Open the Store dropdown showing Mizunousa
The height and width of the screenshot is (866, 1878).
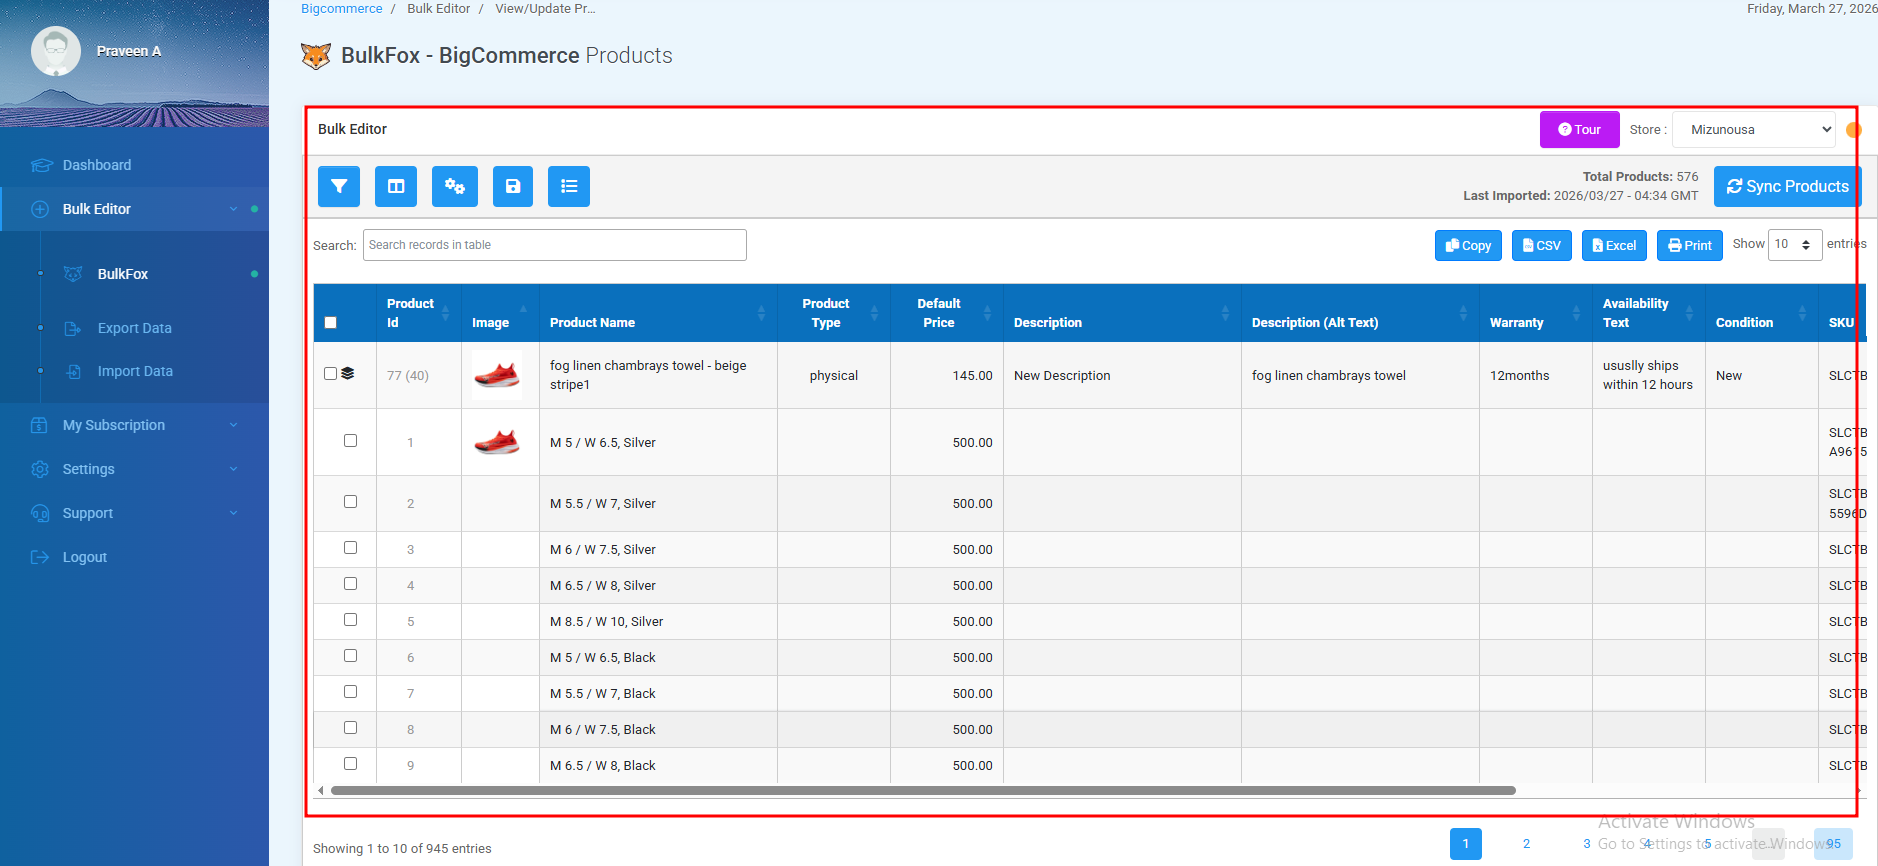point(1755,130)
